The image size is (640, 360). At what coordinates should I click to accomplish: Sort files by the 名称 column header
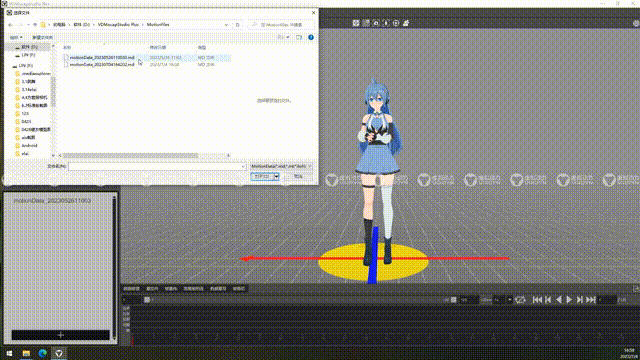(67, 48)
